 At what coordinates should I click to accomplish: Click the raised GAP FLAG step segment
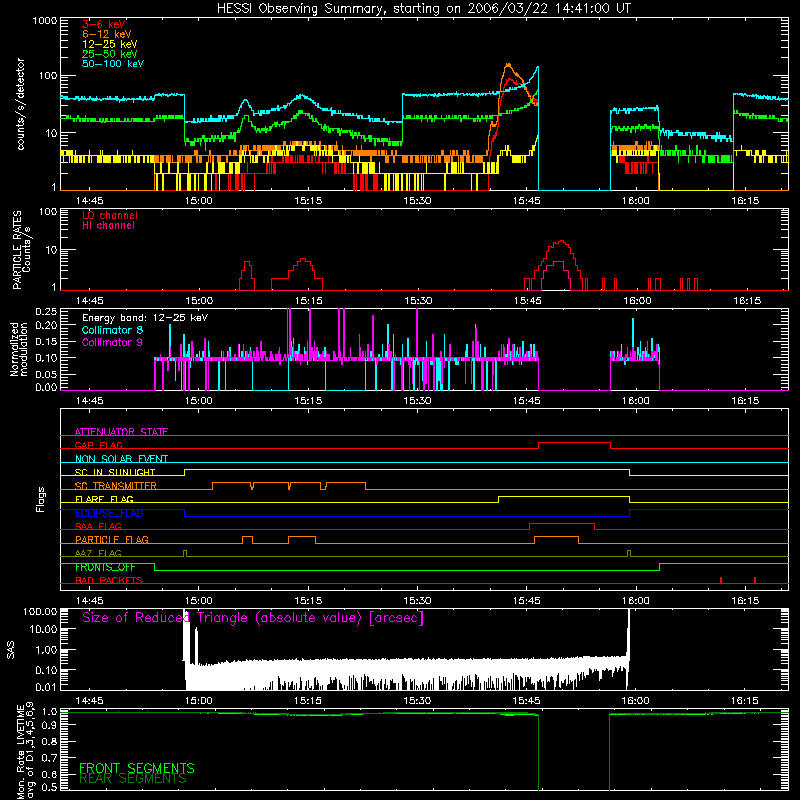(574, 443)
